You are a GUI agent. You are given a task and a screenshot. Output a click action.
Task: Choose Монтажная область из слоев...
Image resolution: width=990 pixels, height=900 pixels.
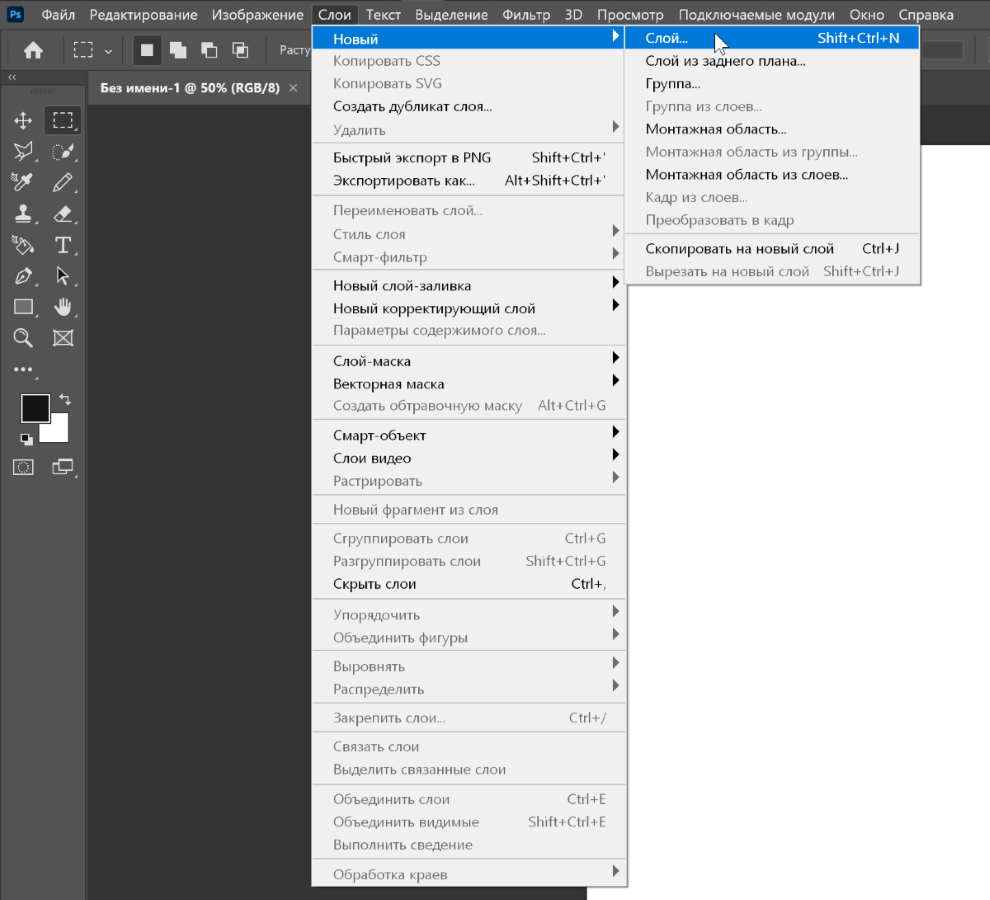click(772, 175)
